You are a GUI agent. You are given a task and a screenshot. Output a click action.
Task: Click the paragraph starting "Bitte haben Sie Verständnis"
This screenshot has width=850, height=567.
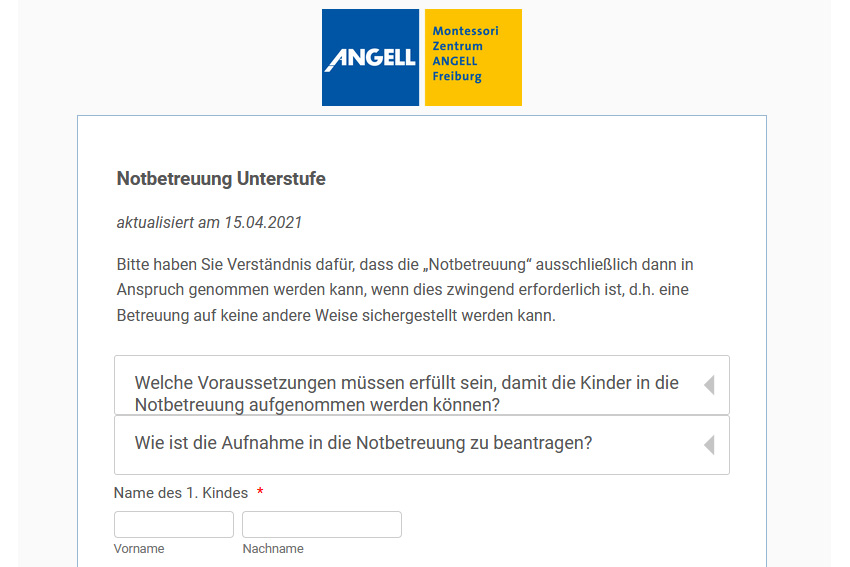coord(405,290)
